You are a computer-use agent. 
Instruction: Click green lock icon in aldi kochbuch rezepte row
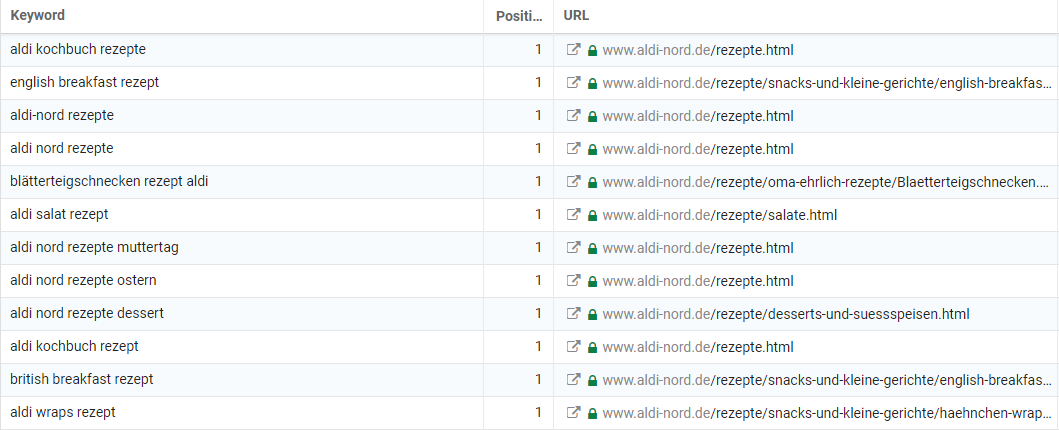(x=592, y=50)
